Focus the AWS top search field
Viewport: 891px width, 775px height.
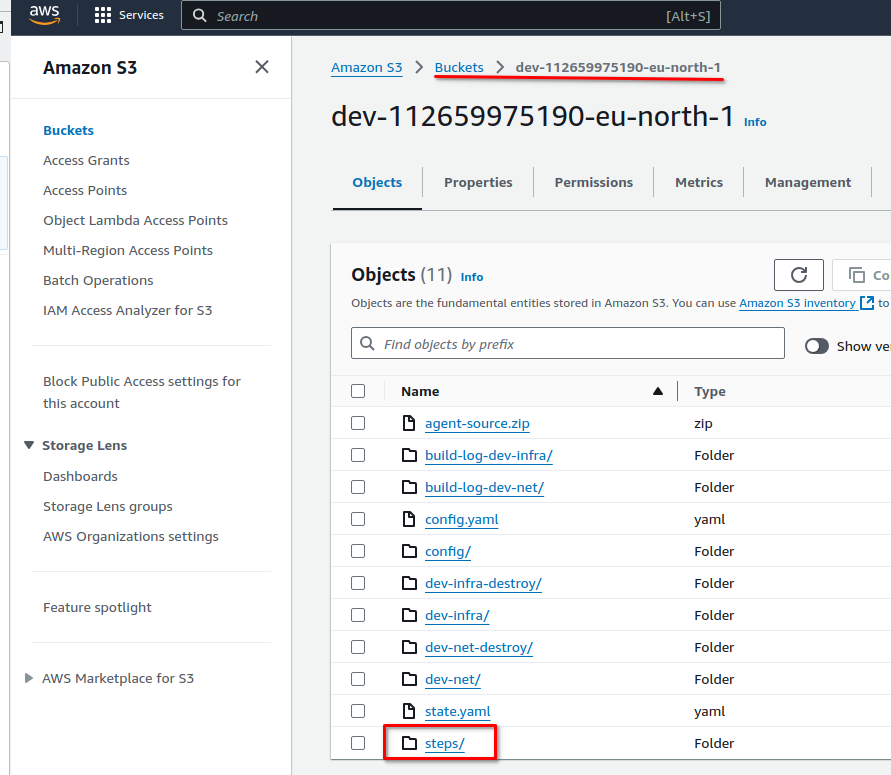451,15
